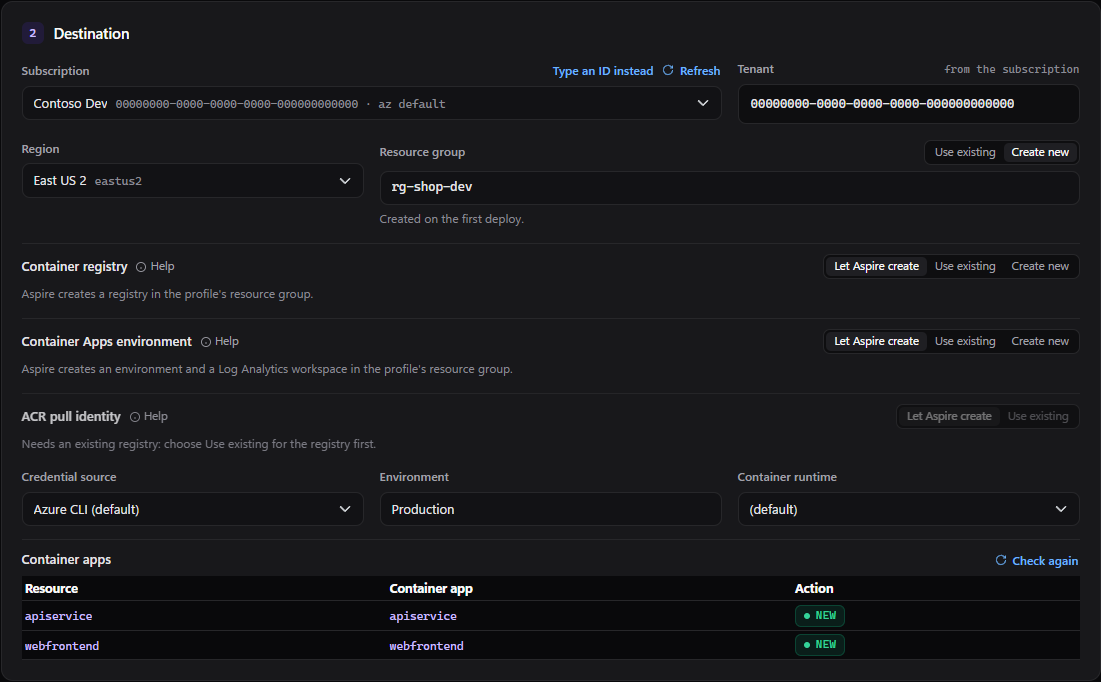Image resolution: width=1101 pixels, height=682 pixels.
Task: Click the webfrontend container app cell
Action: pyautogui.click(x=426, y=646)
